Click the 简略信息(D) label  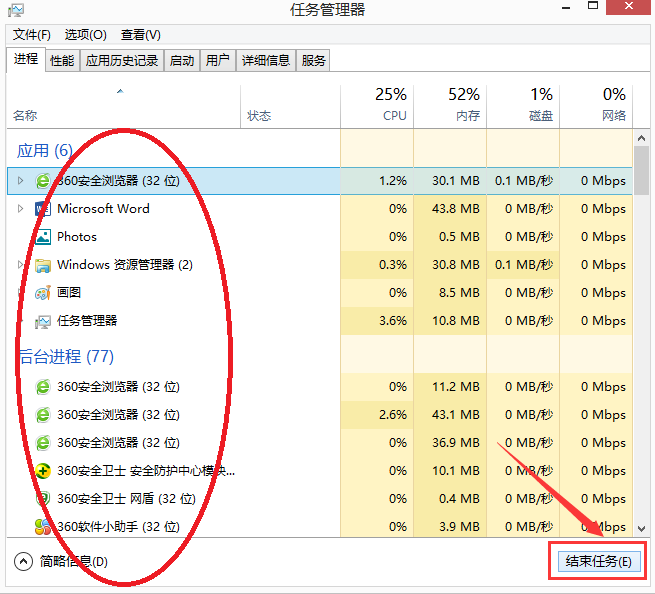(74, 561)
